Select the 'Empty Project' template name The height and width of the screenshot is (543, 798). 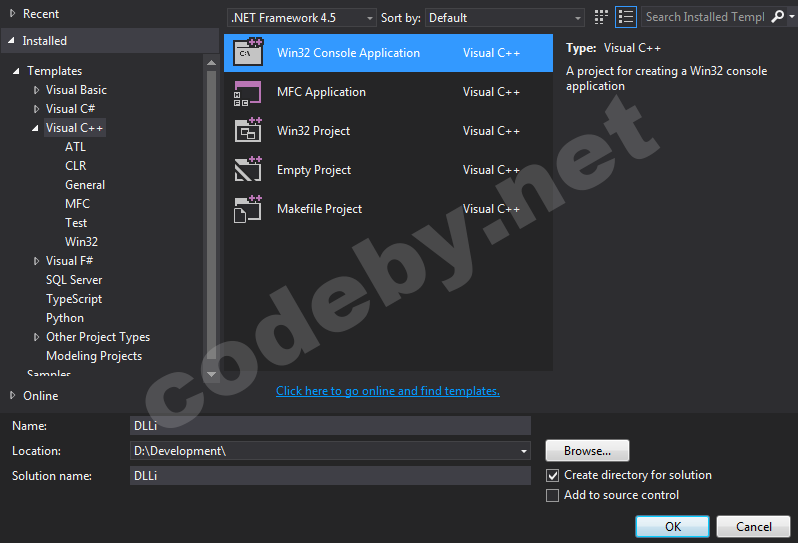pos(314,170)
